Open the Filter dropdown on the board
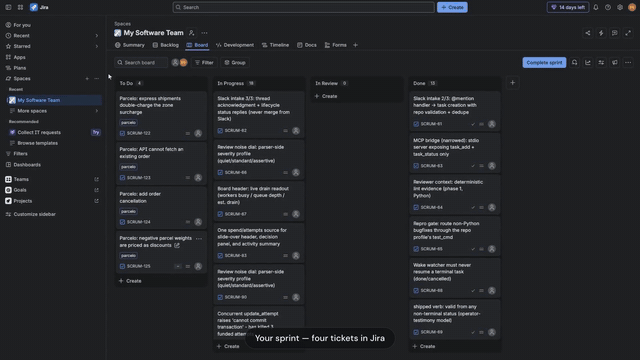Image resolution: width=640 pixels, height=360 pixels. 204,62
